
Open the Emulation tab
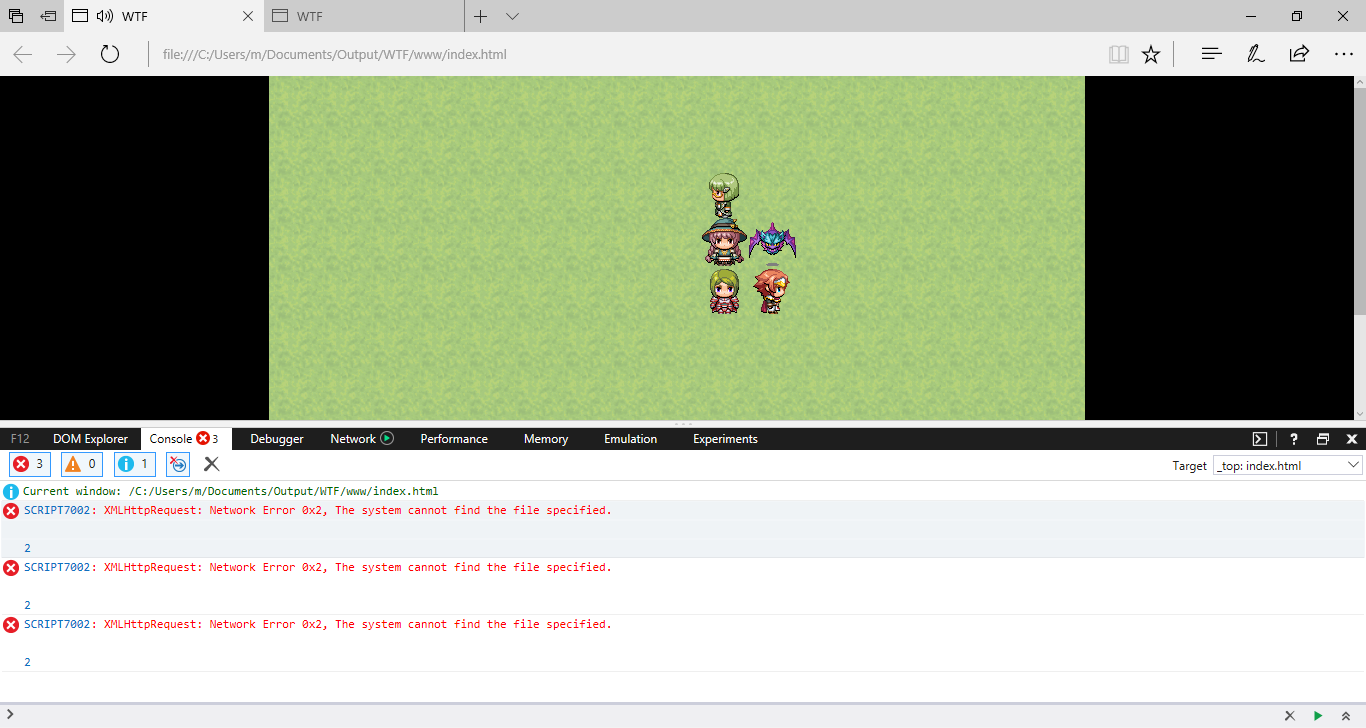(x=631, y=439)
